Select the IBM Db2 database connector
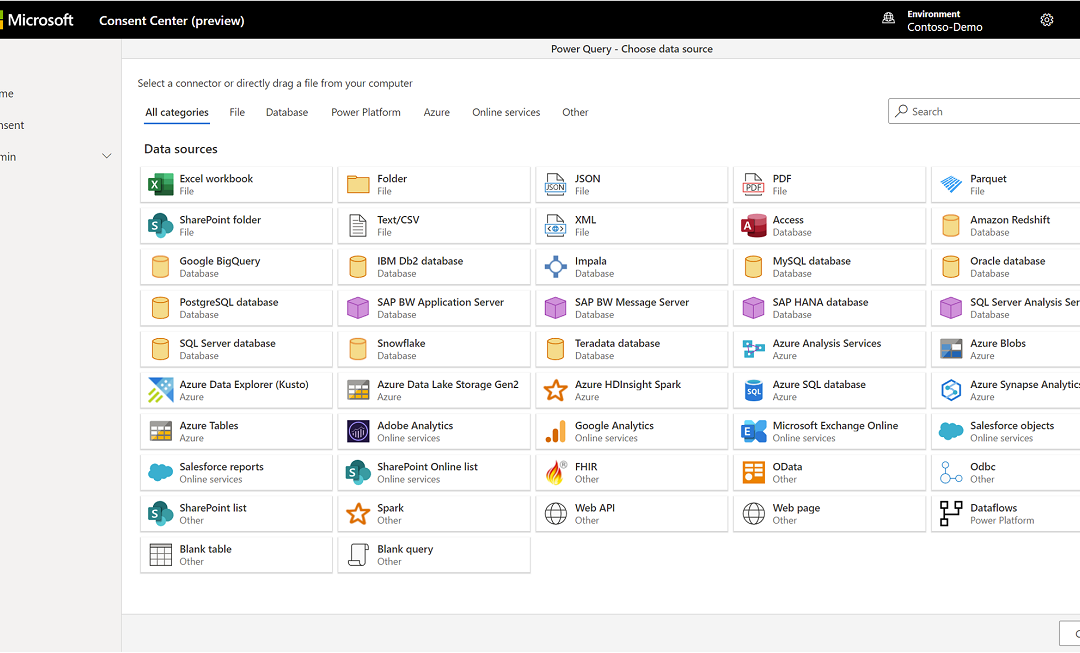Image resolution: width=1080 pixels, height=653 pixels. click(x=434, y=267)
